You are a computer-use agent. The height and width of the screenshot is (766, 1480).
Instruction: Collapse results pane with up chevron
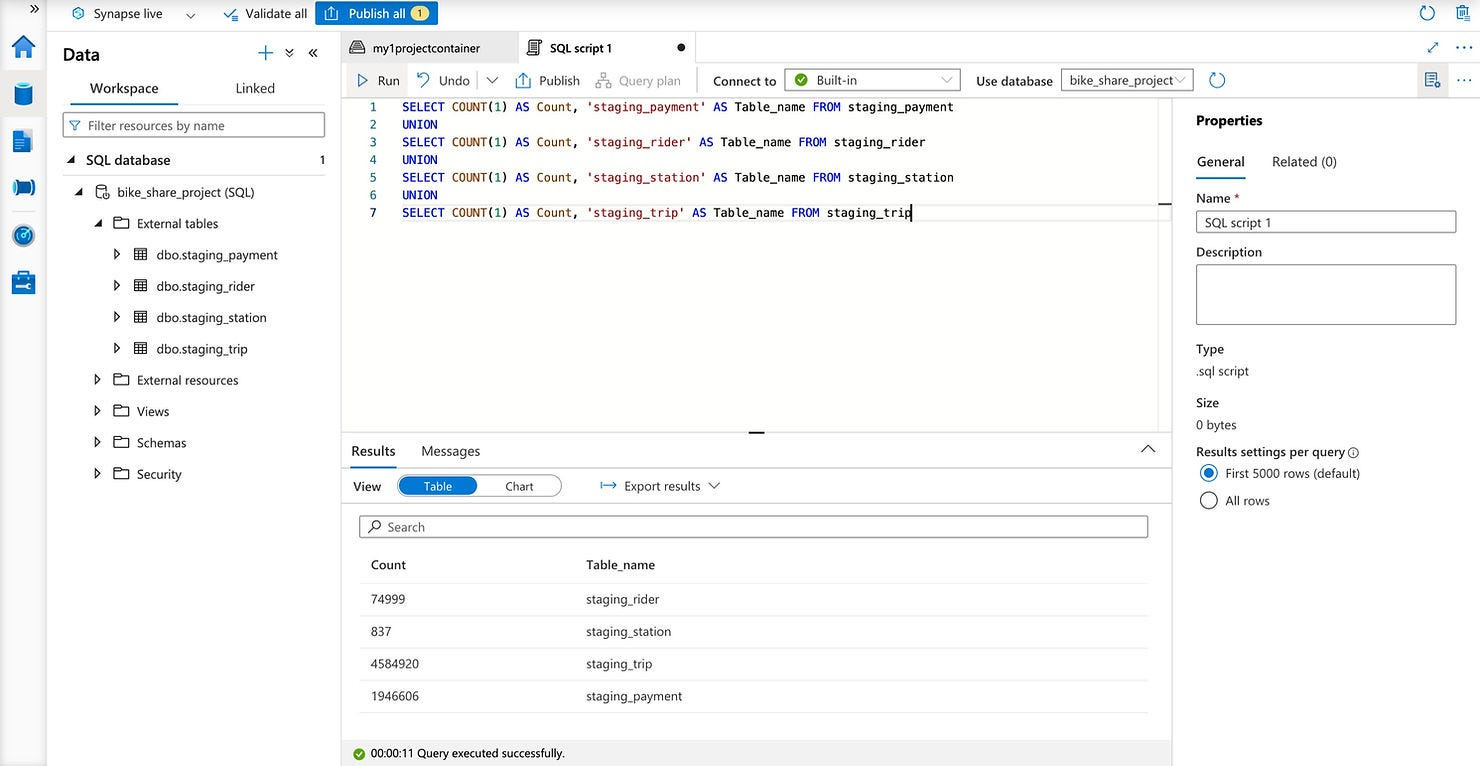1148,449
